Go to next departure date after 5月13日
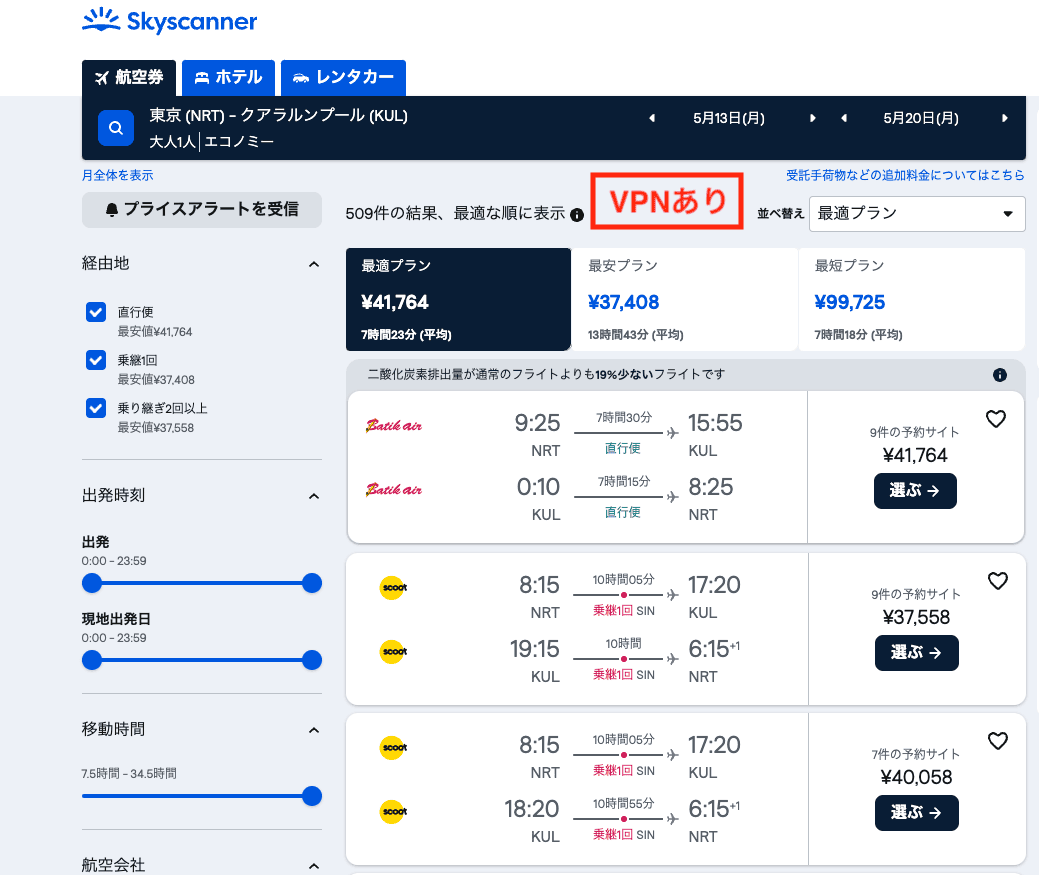This screenshot has width=1039, height=875. point(812,118)
